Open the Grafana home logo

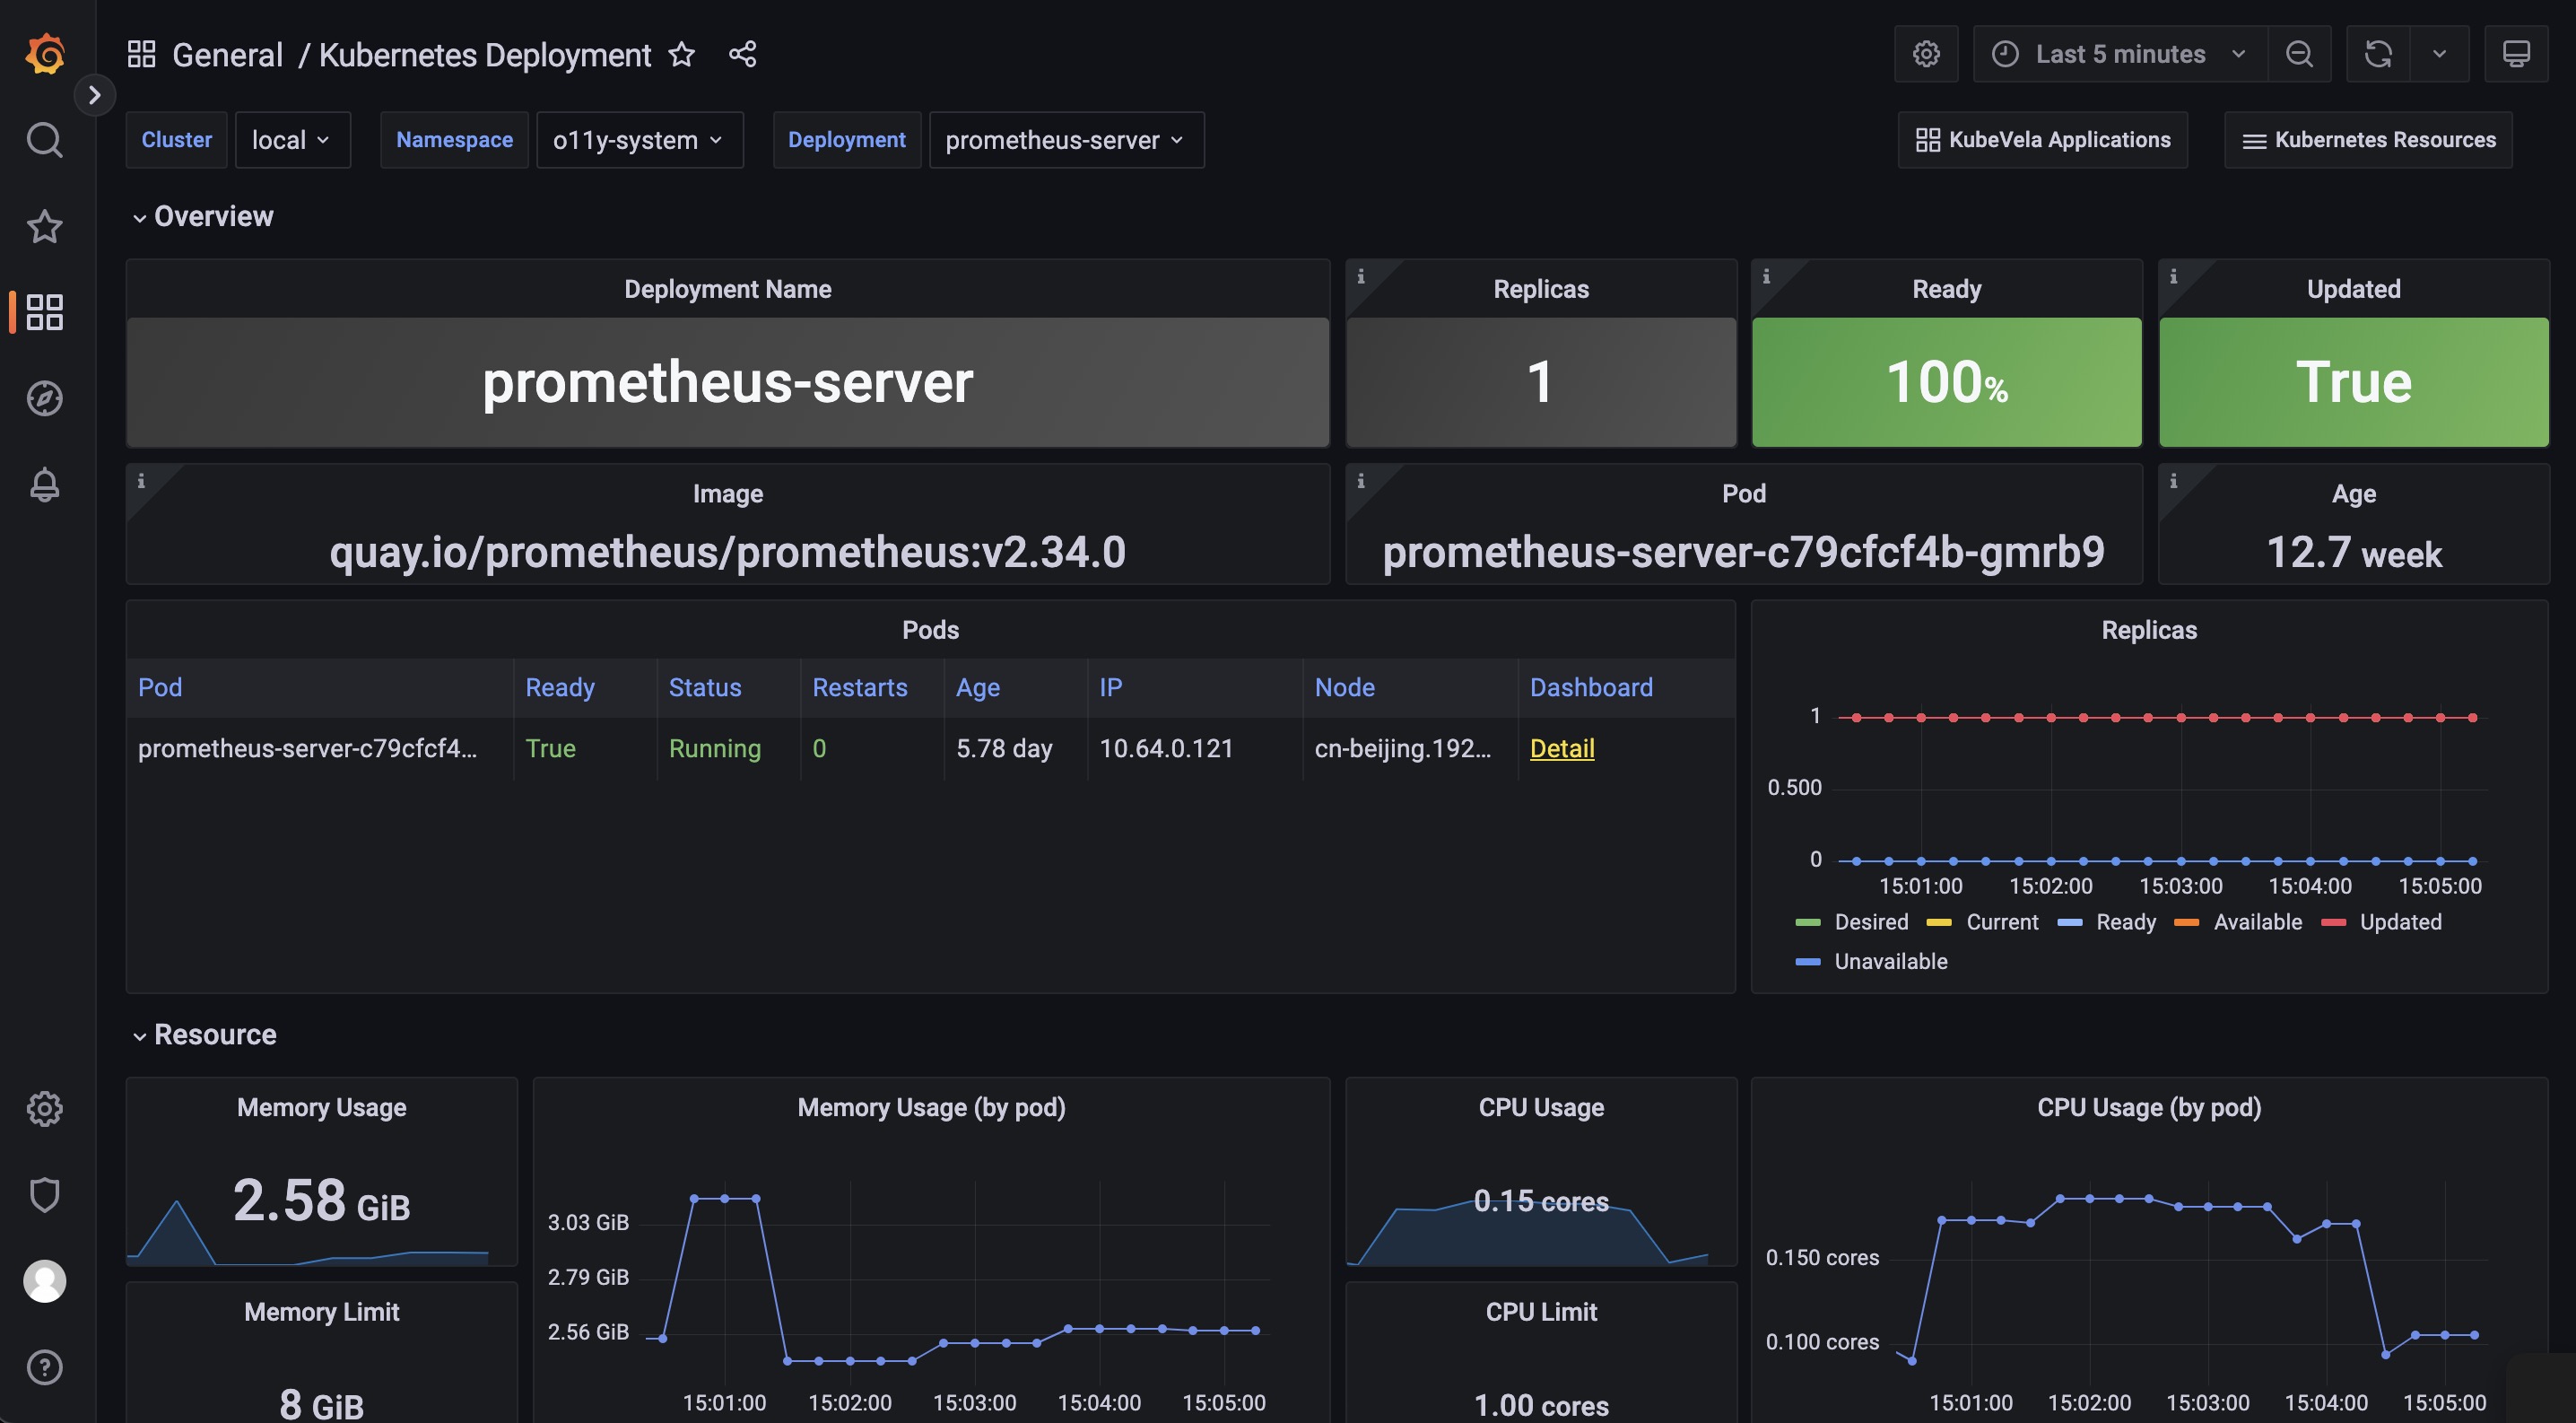(x=45, y=53)
